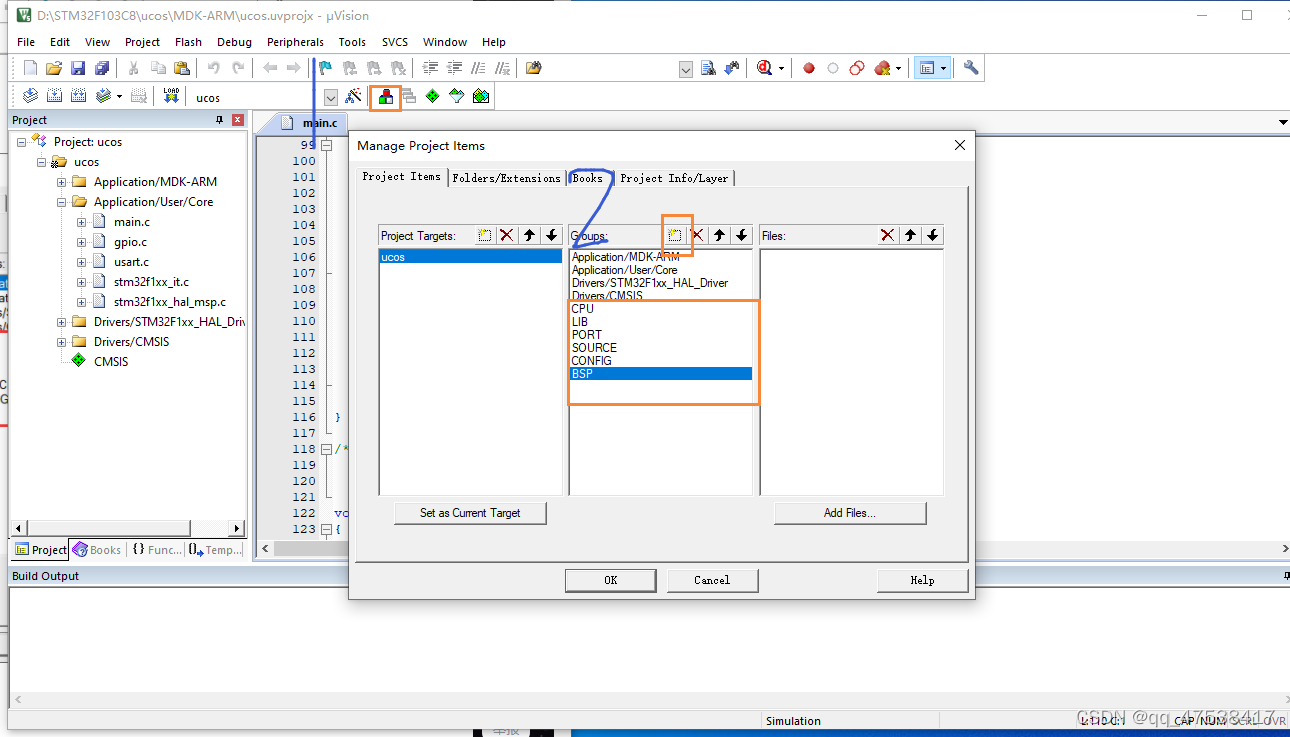Screen dimensions: 1290x737
Task: Click the Download to flash LOAD icon
Action: coord(170,96)
